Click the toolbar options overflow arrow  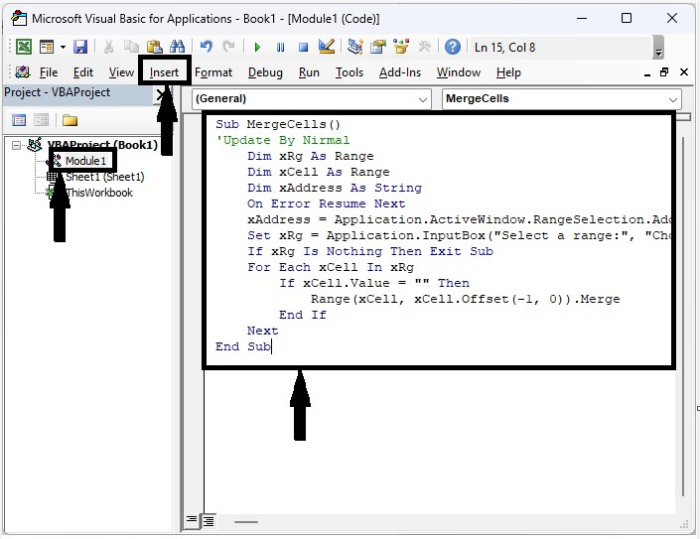tap(658, 48)
